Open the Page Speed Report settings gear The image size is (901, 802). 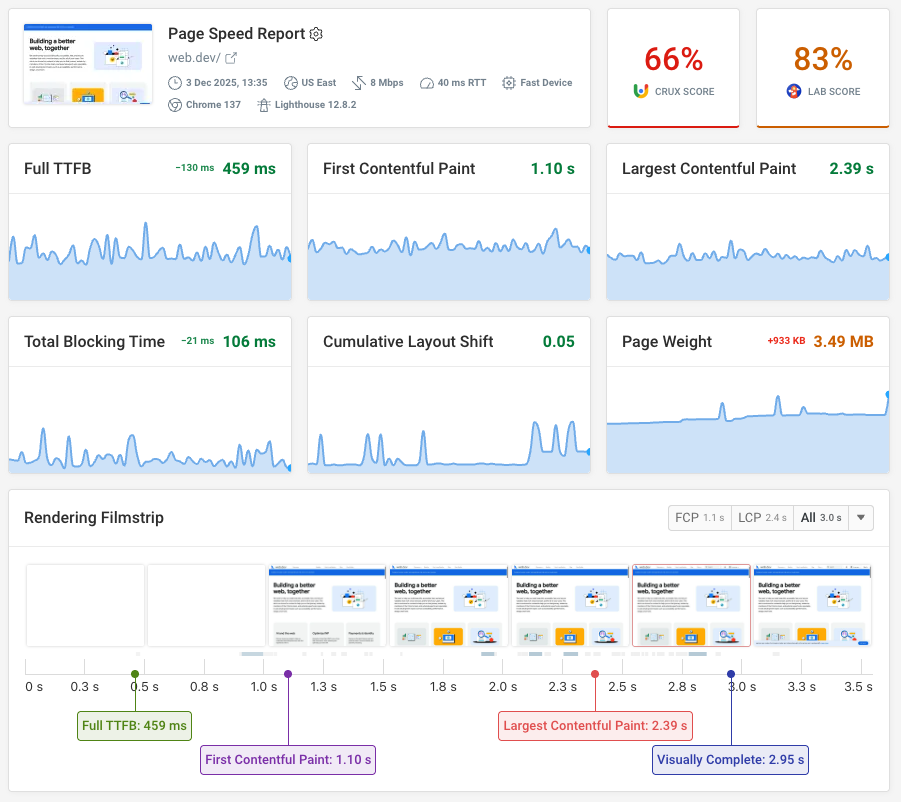tap(316, 34)
